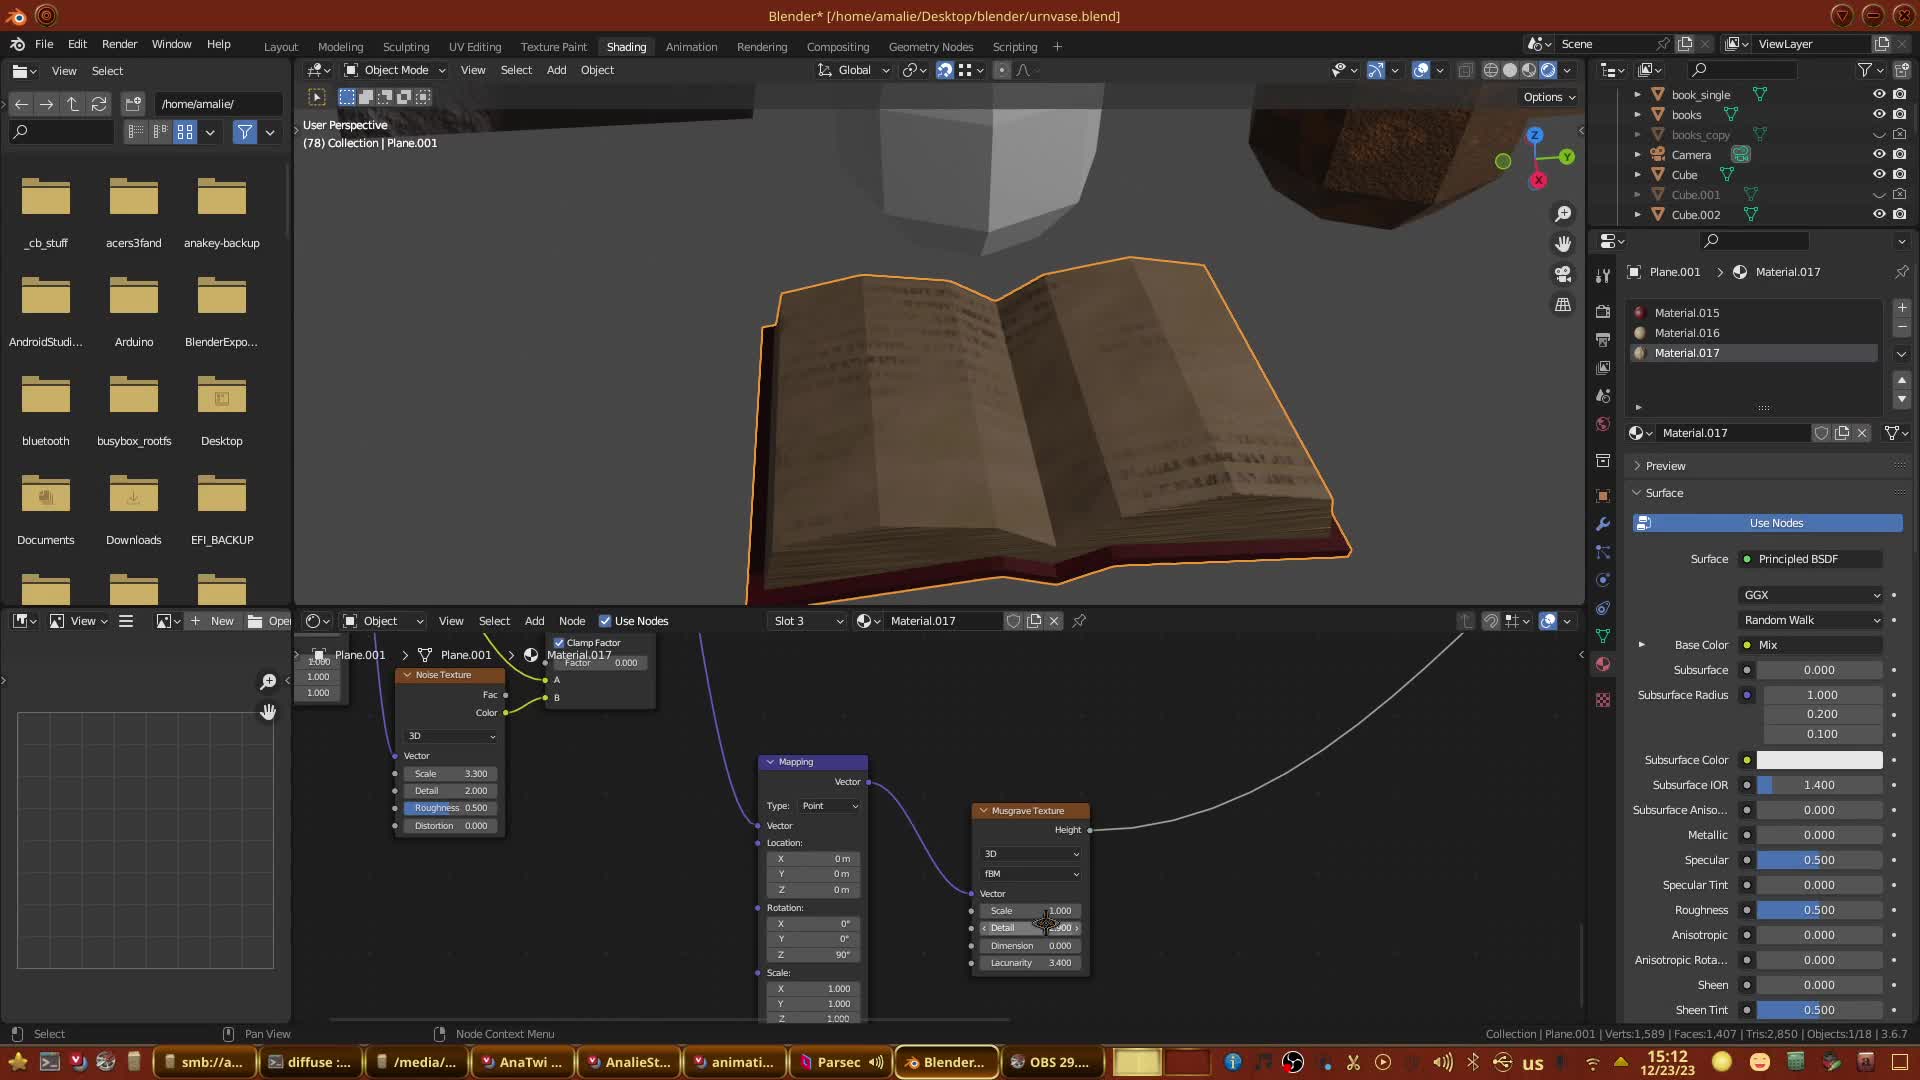Click the pan hand icon in viewport
Image resolution: width=1920 pixels, height=1080 pixels.
click(x=1563, y=244)
